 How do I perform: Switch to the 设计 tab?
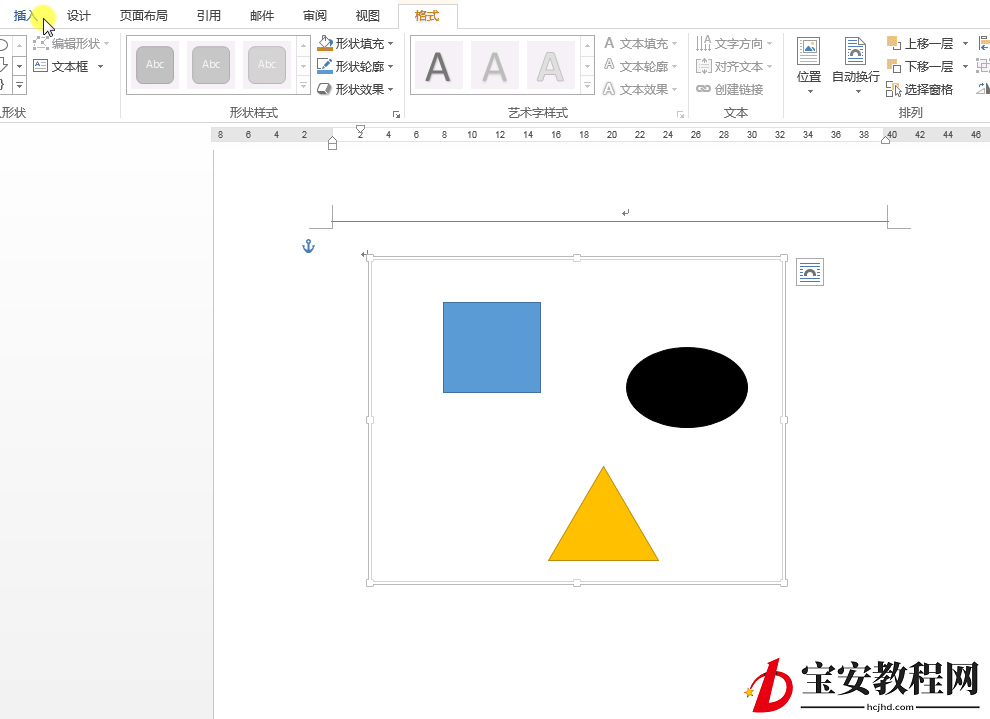79,16
